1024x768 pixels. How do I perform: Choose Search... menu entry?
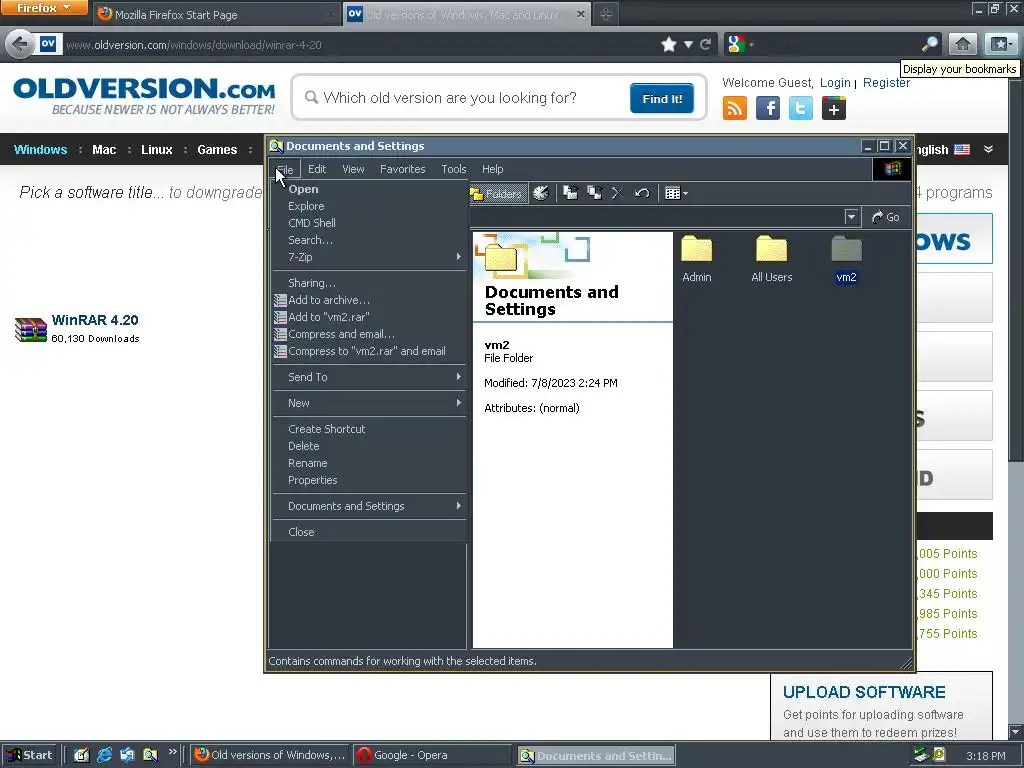click(x=369, y=240)
